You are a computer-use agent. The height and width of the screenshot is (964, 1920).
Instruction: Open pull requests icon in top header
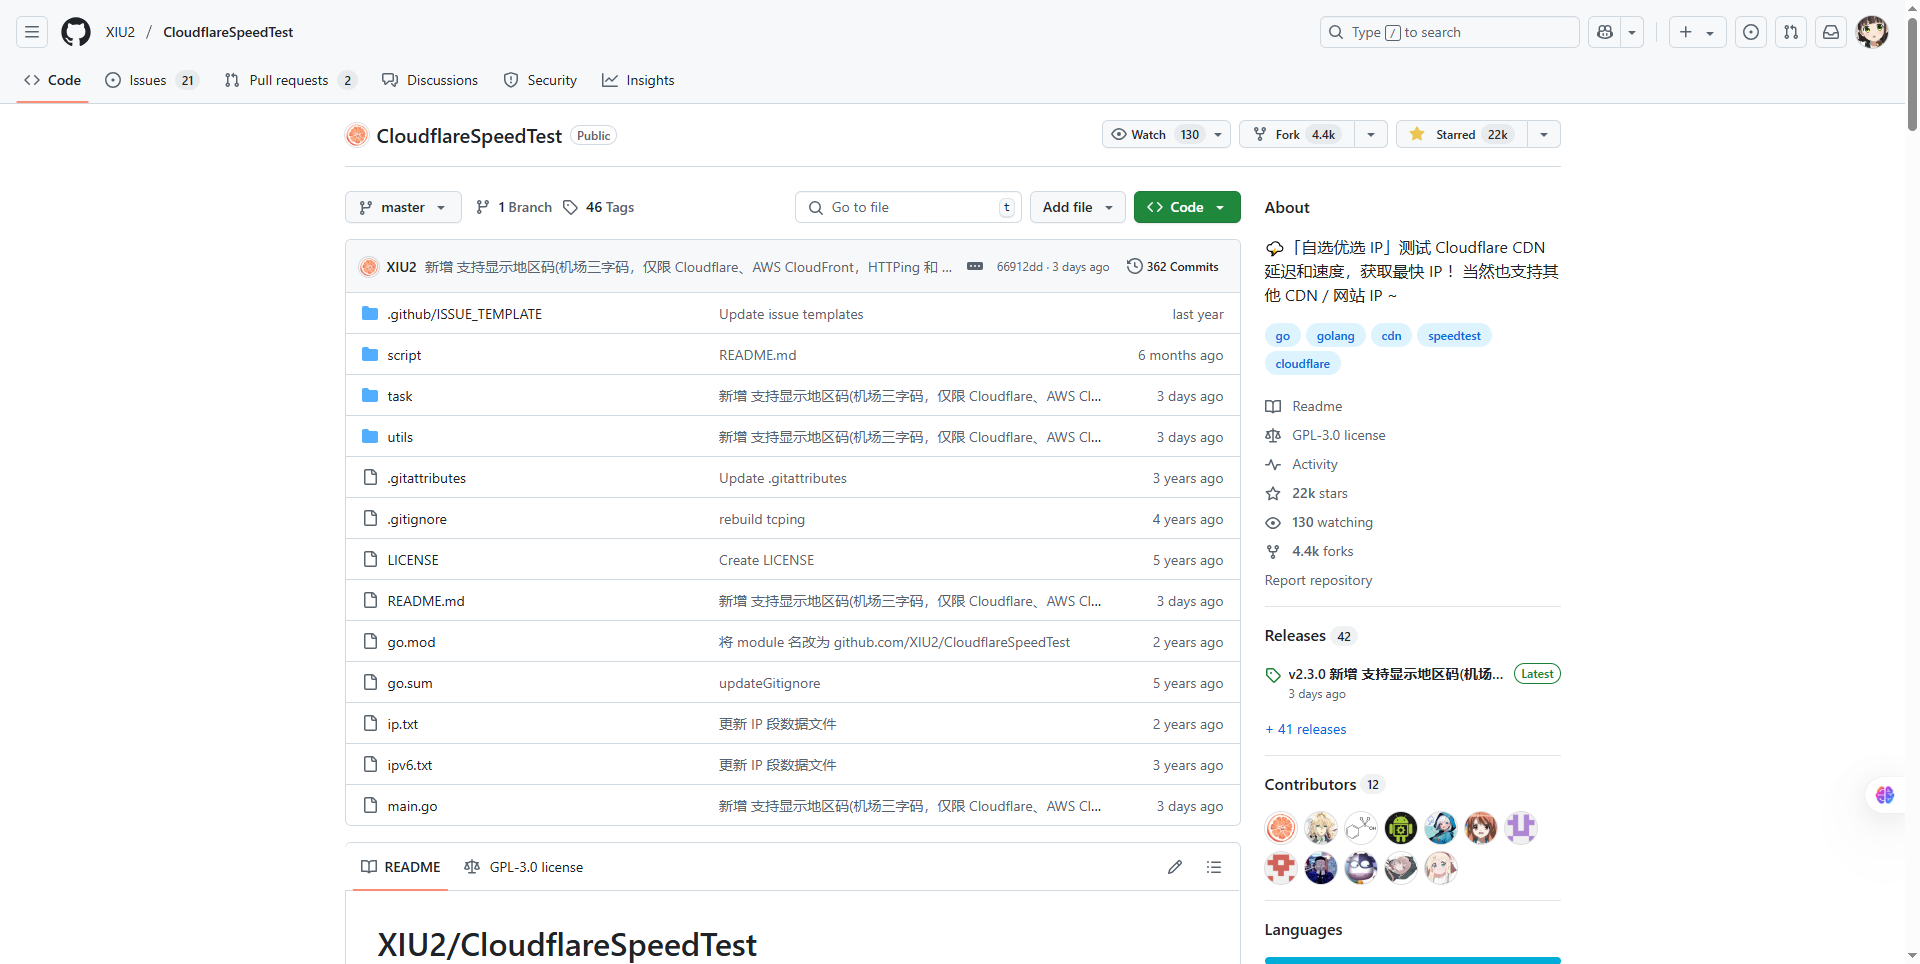point(1791,32)
